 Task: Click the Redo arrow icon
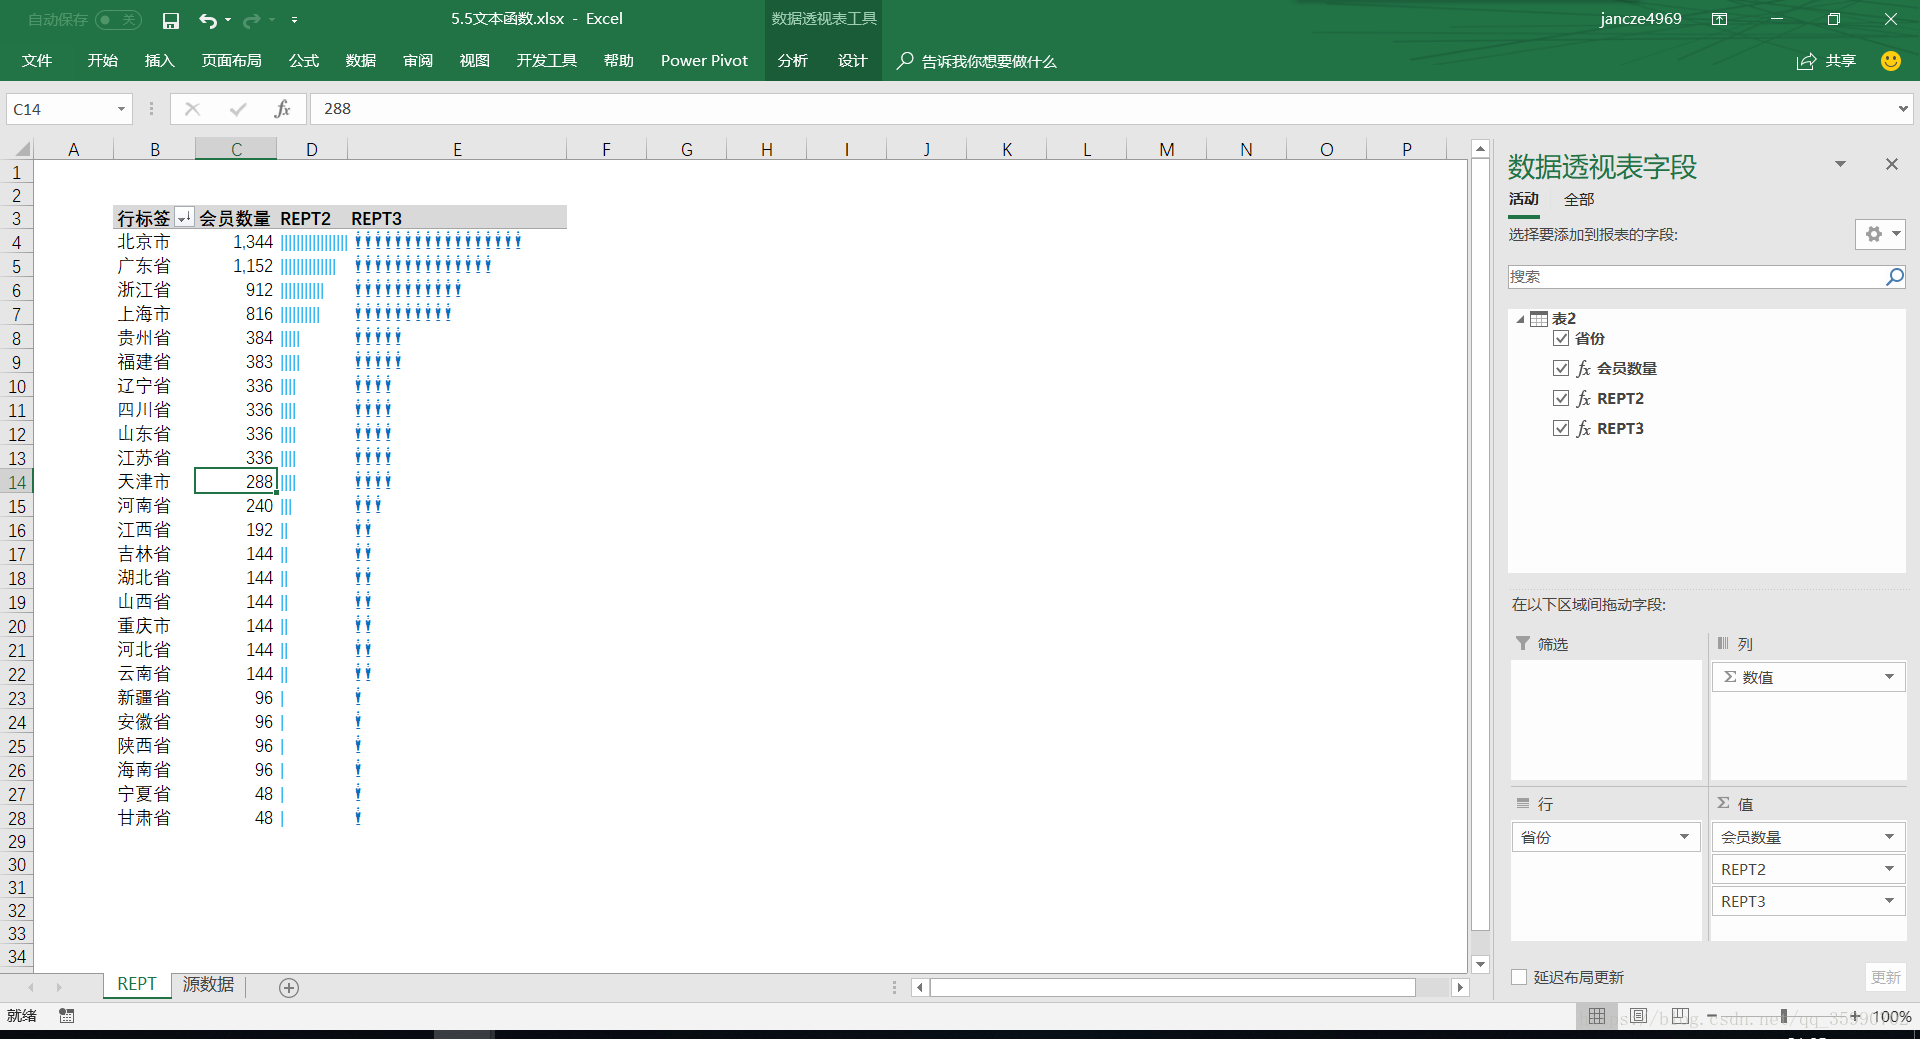pyautogui.click(x=251, y=20)
